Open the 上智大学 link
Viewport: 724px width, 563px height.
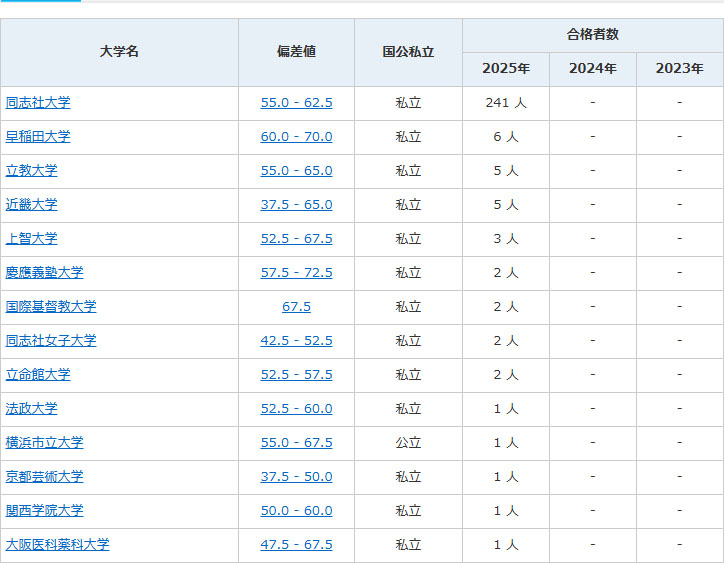coord(32,239)
